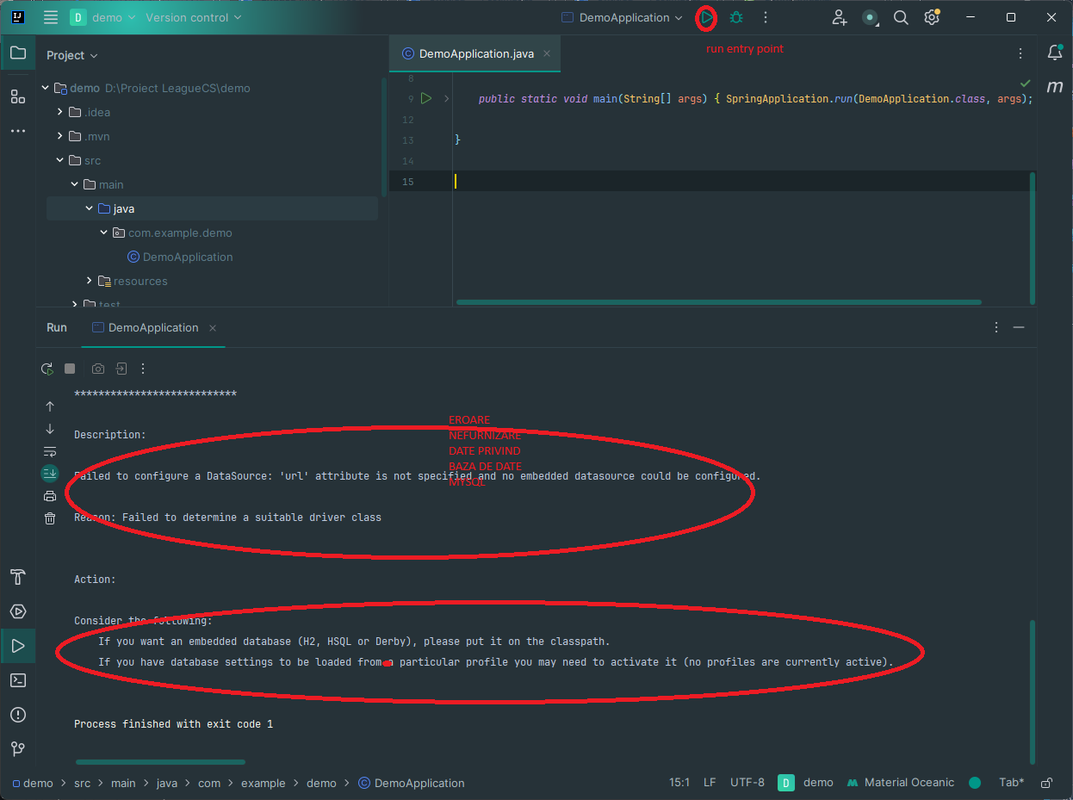This screenshot has height=800, width=1073.
Task: Open the DemoApplication run configuration dropdown
Action: pyautogui.click(x=622, y=18)
